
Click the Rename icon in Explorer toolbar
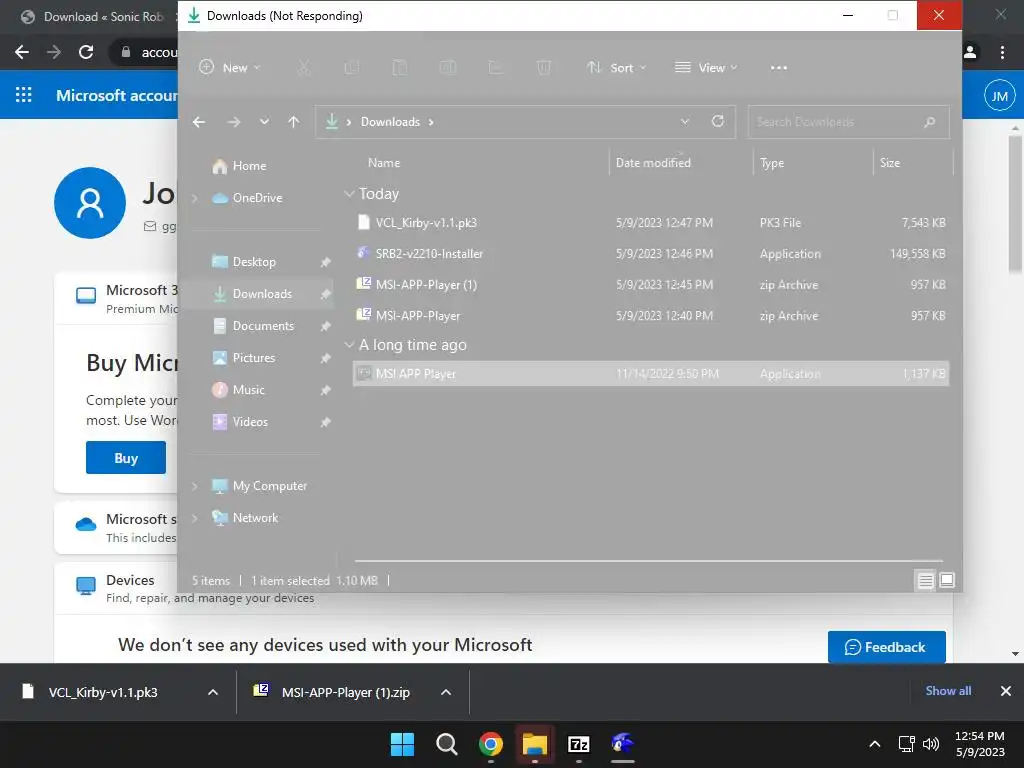tap(448, 67)
